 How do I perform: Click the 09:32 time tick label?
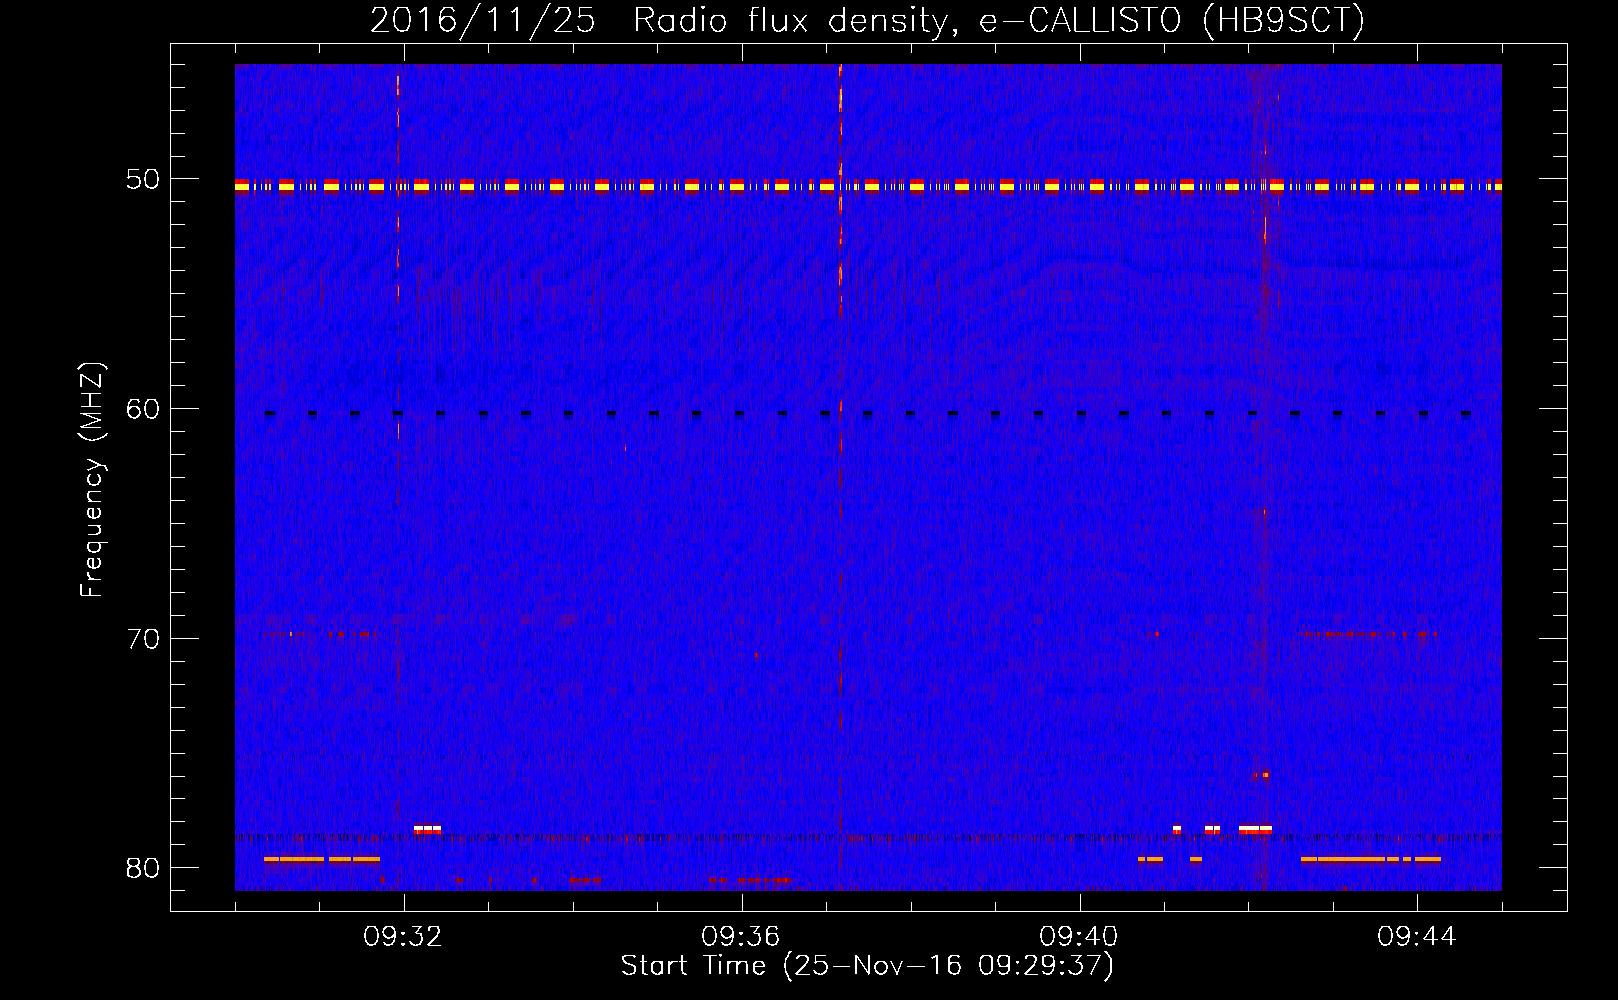(403, 937)
